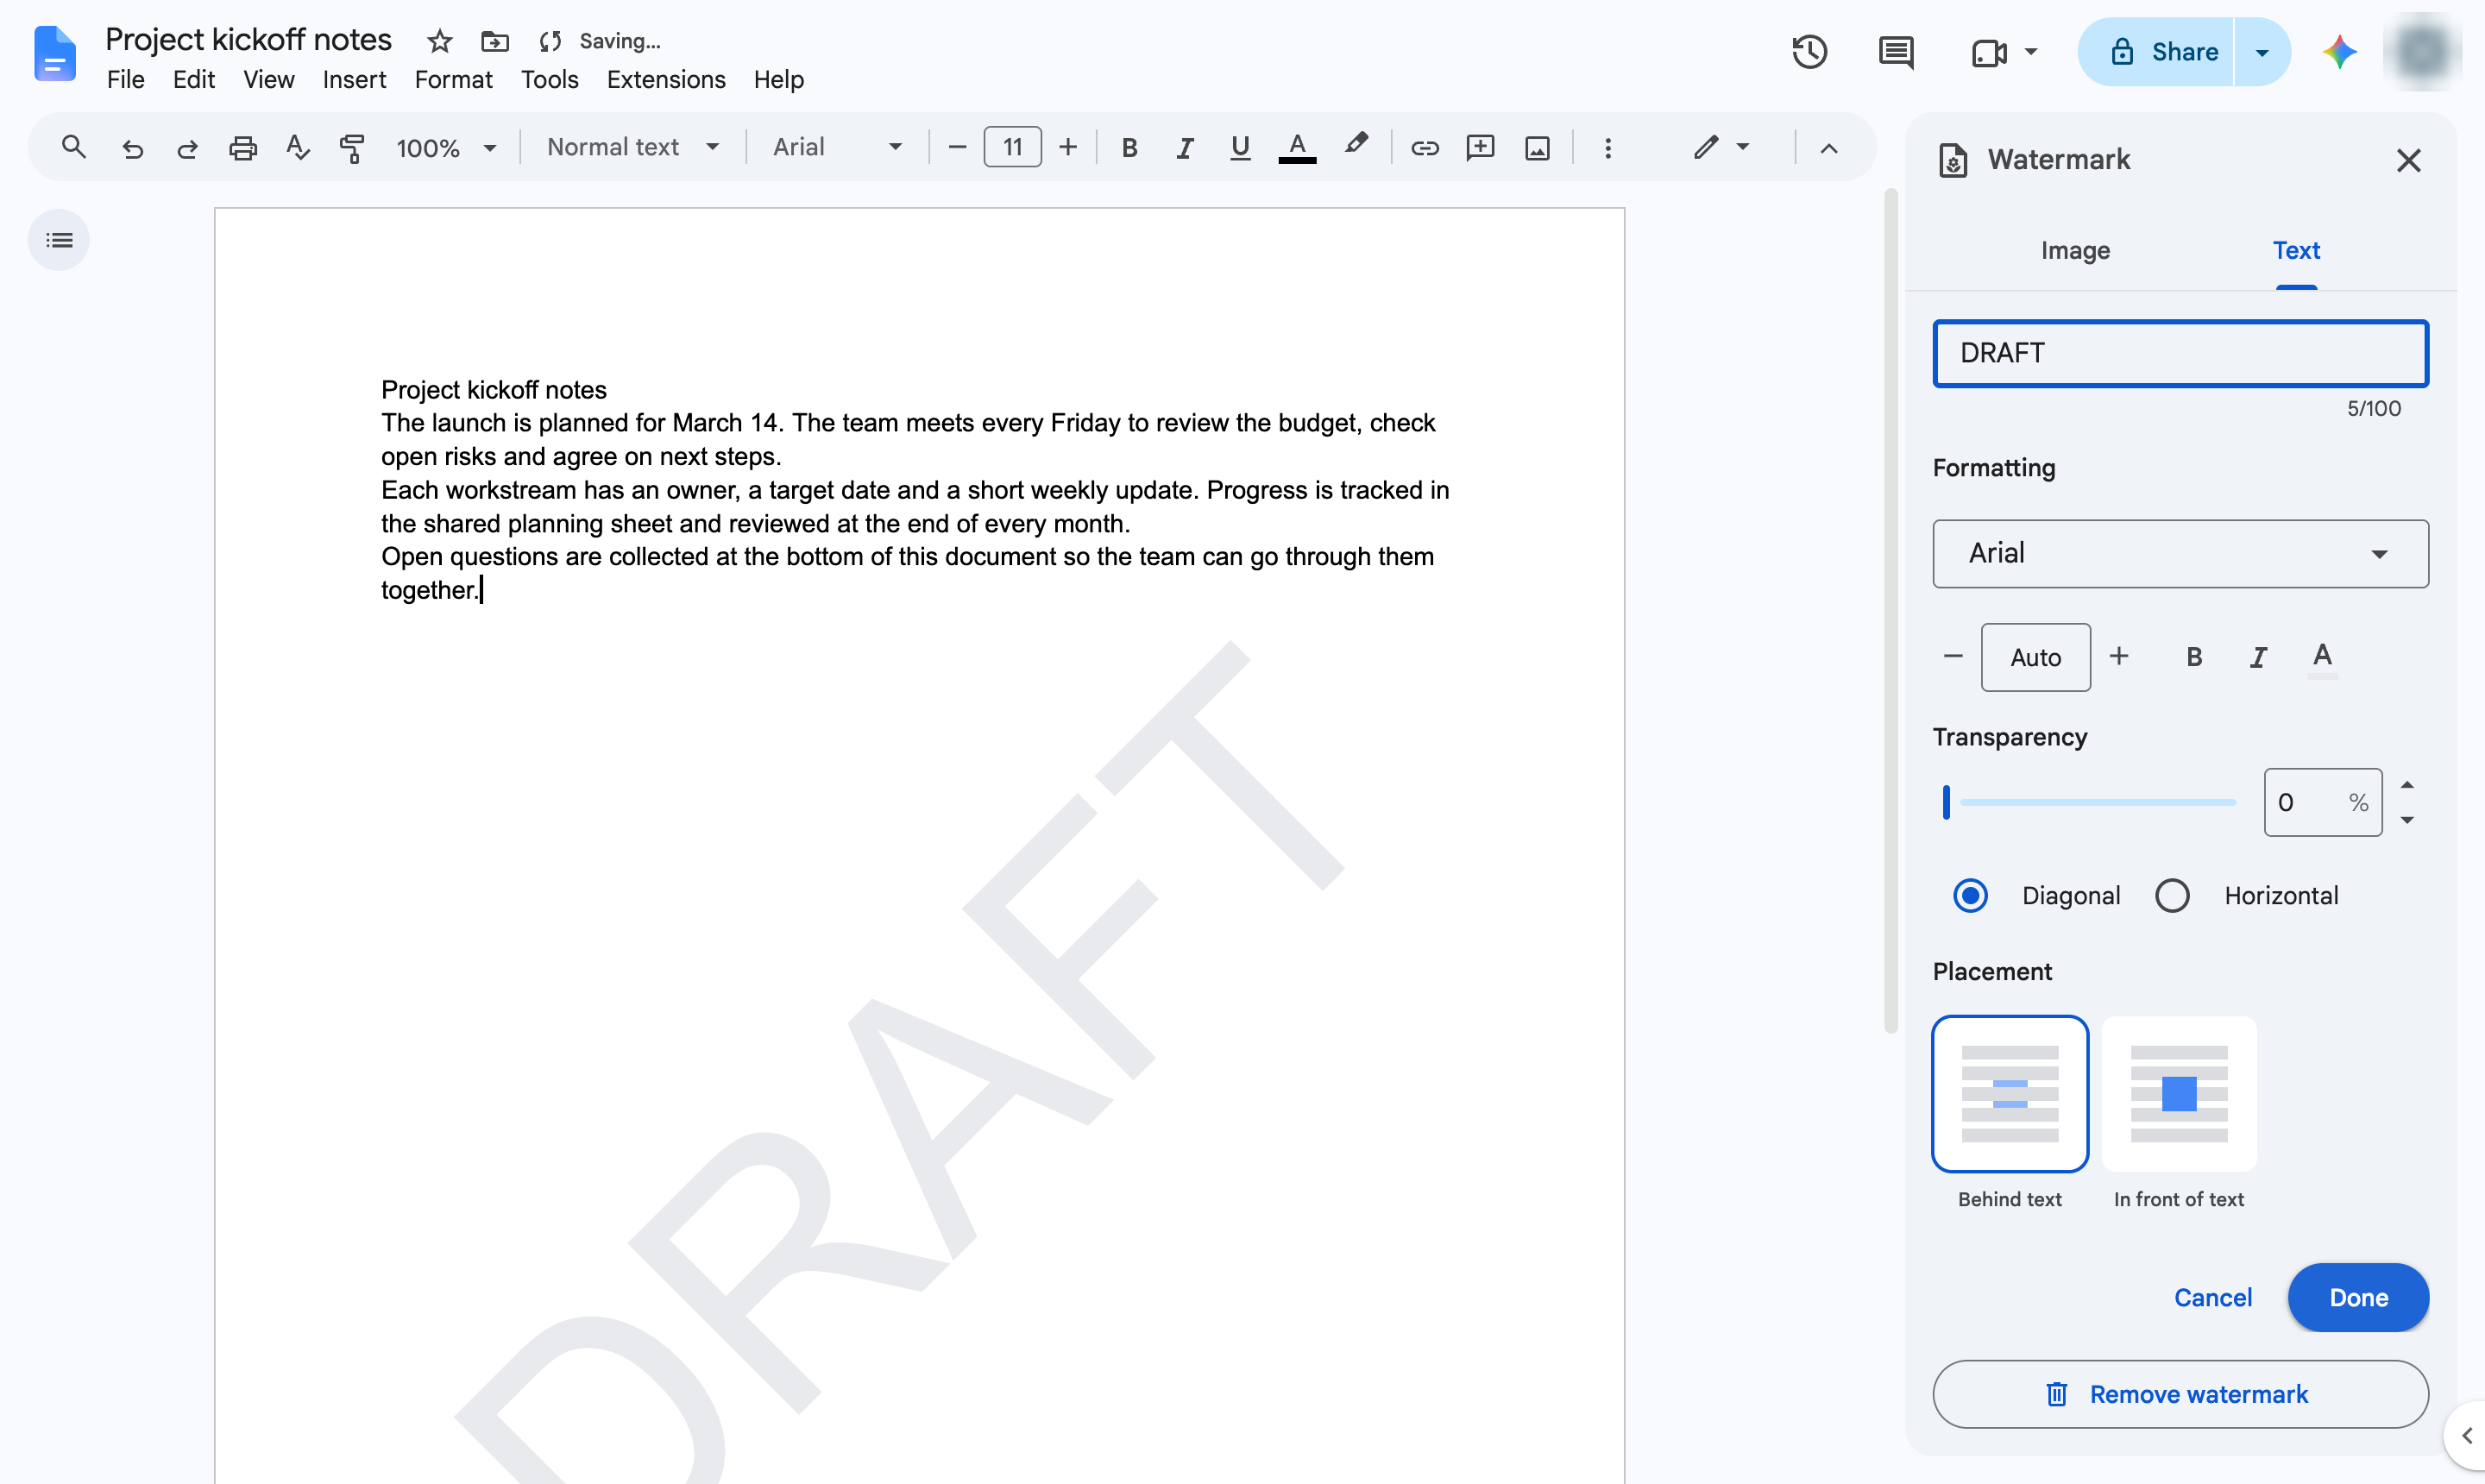Activate the paint format roller tool
This screenshot has width=2485, height=1484.
[352, 148]
